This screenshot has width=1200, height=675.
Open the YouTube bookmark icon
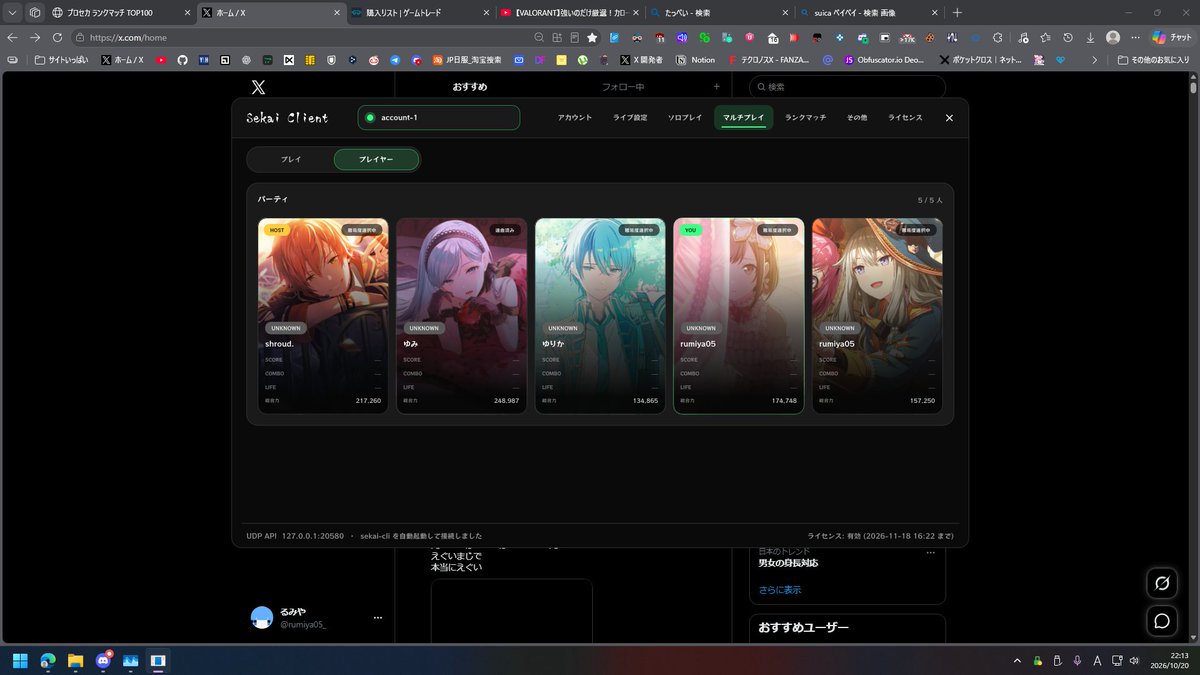161,60
